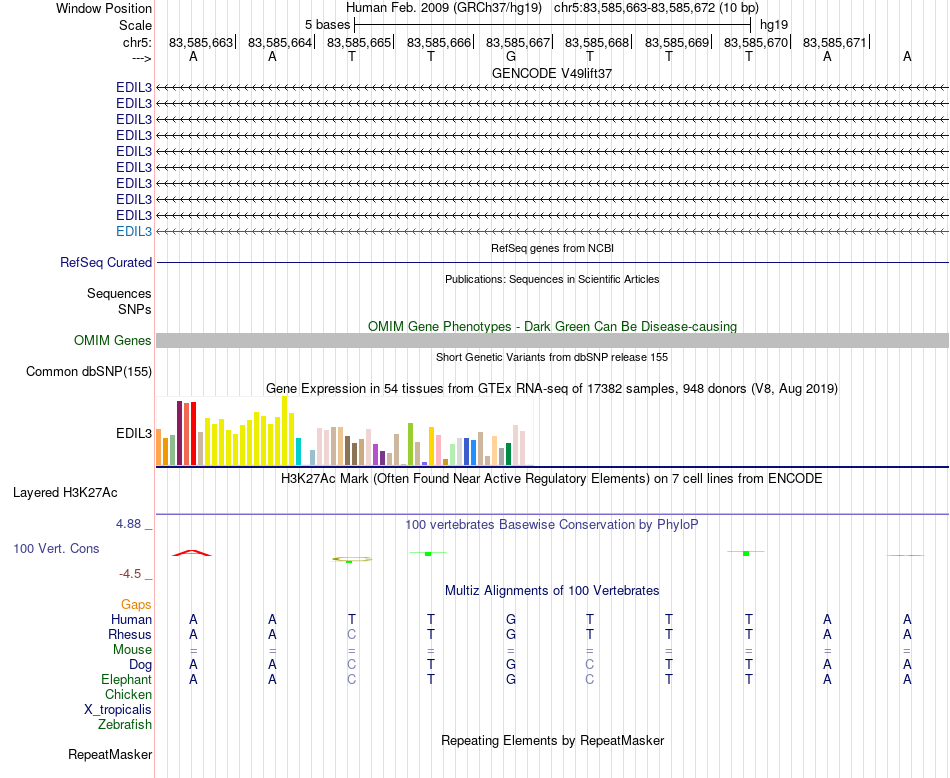The width and height of the screenshot is (950, 778).
Task: Click the EDIL3 label beside GTEx bar chart
Action: [x=134, y=433]
